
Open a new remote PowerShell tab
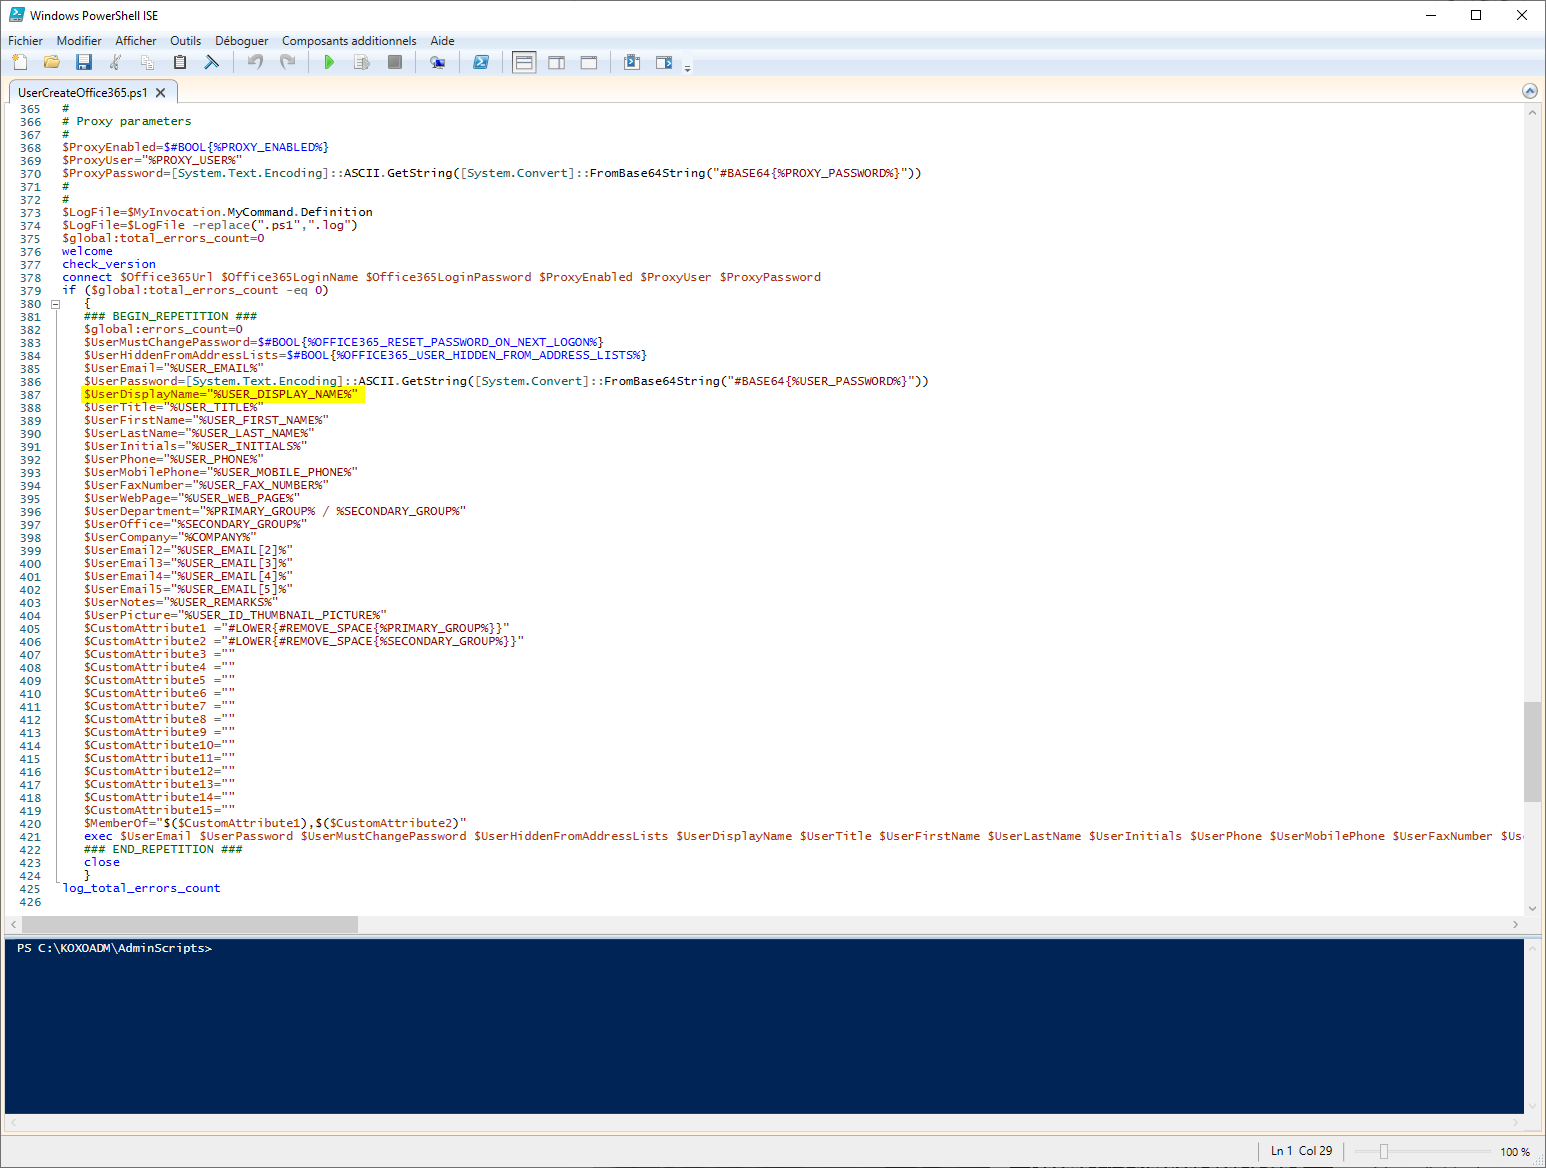(x=437, y=62)
